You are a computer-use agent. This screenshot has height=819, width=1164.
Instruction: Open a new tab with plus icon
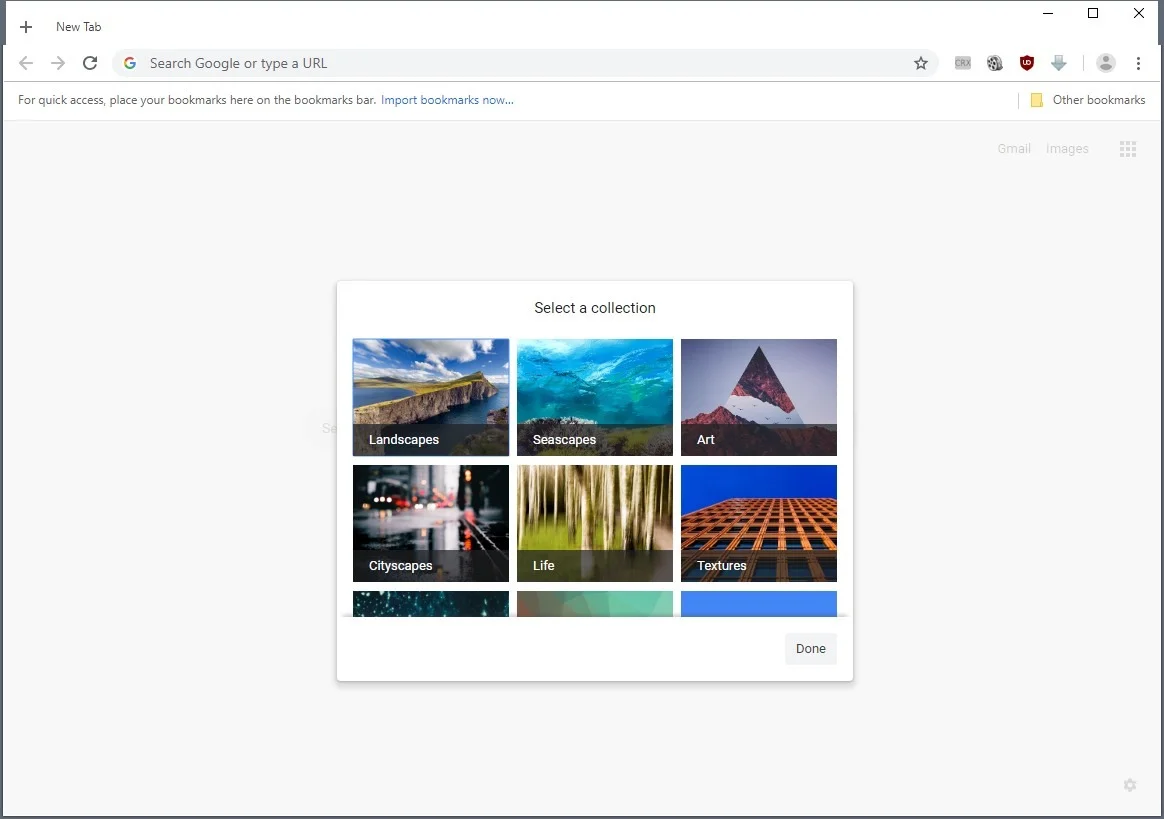[26, 27]
